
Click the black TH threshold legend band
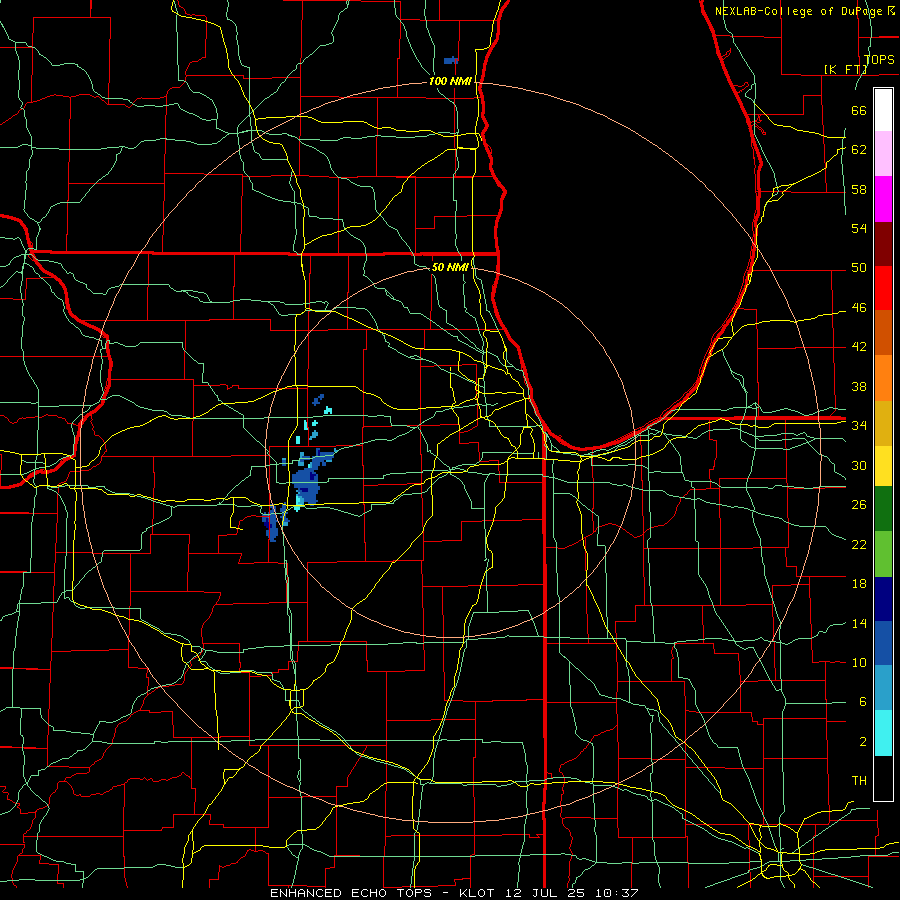(x=883, y=778)
